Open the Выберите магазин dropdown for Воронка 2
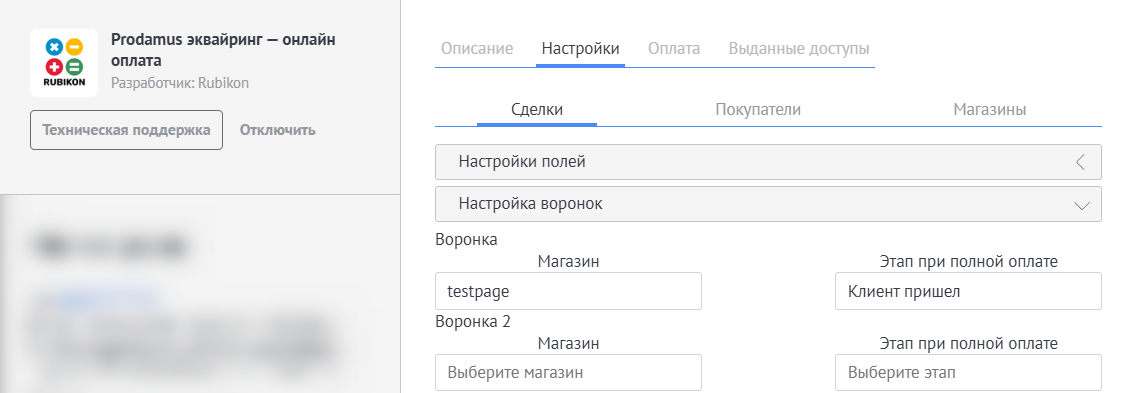This screenshot has height=393, width=1130. [x=569, y=373]
